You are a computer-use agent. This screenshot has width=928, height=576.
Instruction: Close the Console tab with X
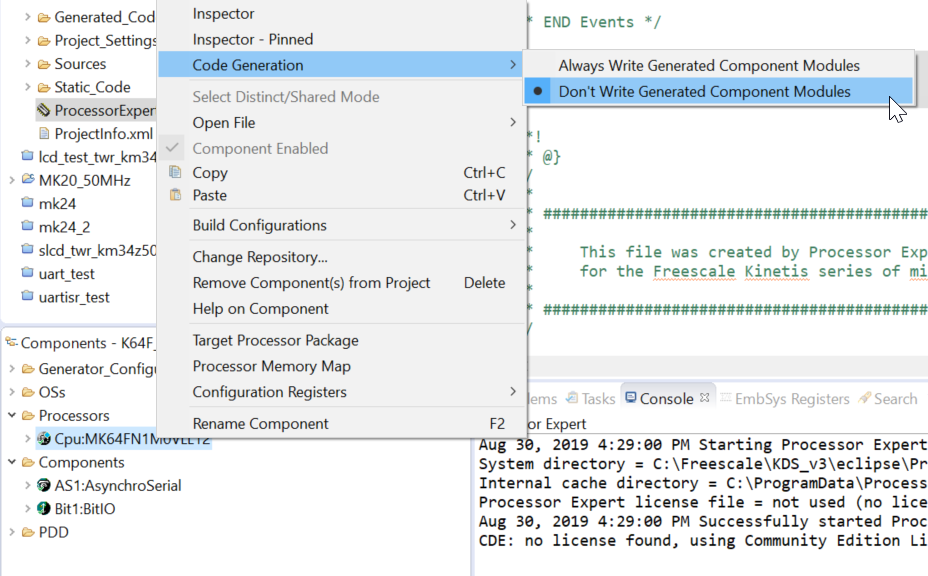pyautogui.click(x=703, y=398)
